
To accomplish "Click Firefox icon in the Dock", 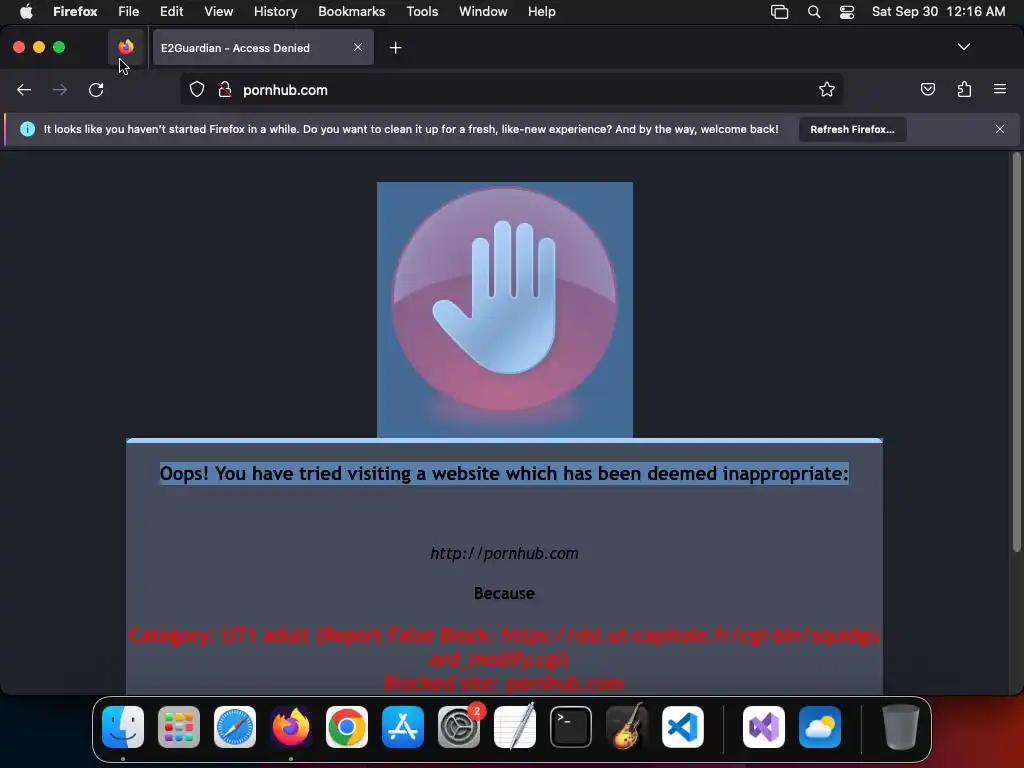I will pos(291,727).
